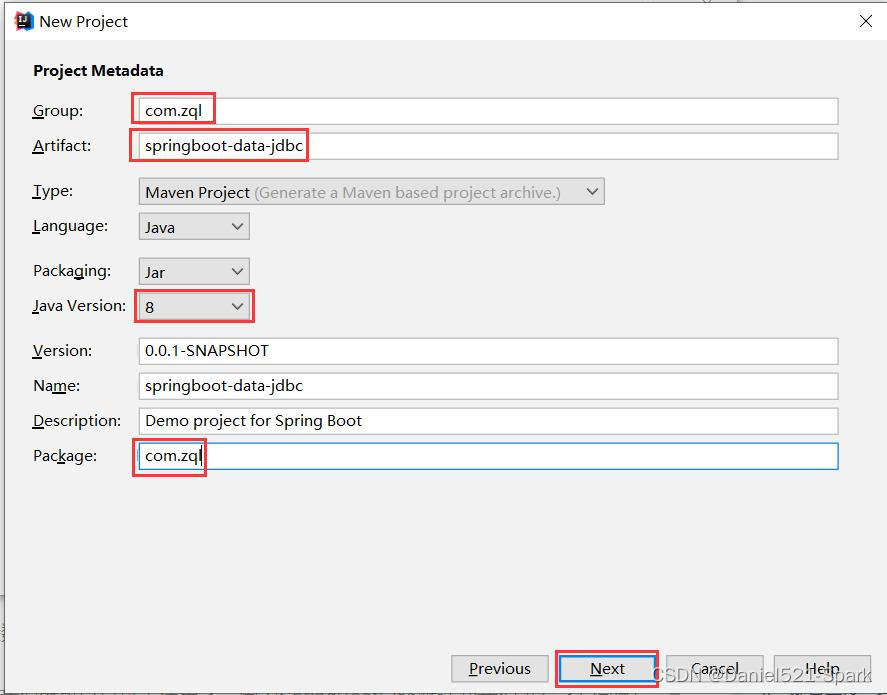Click the Name field with springboot-data-jdbc
Image resolution: width=887 pixels, height=695 pixels.
(x=488, y=386)
